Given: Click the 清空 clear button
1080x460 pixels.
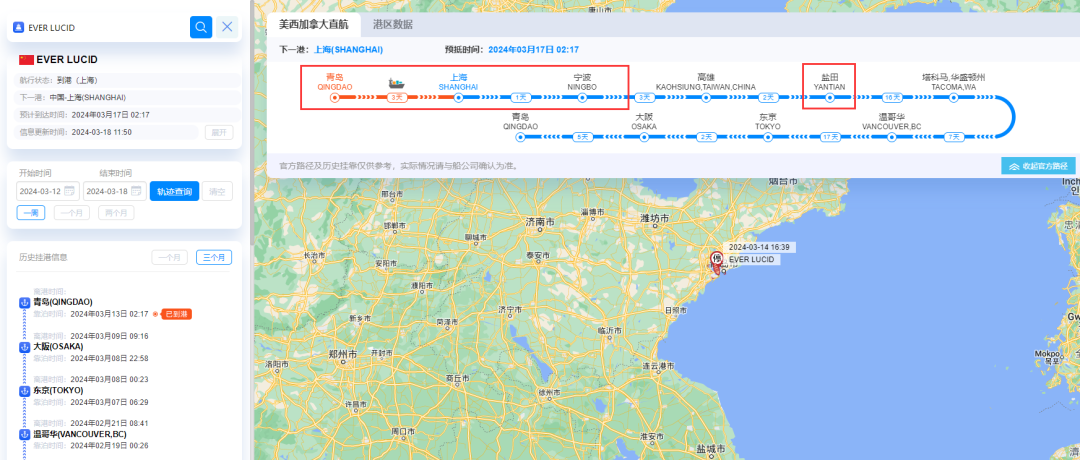Looking at the screenshot, I should 217,191.
